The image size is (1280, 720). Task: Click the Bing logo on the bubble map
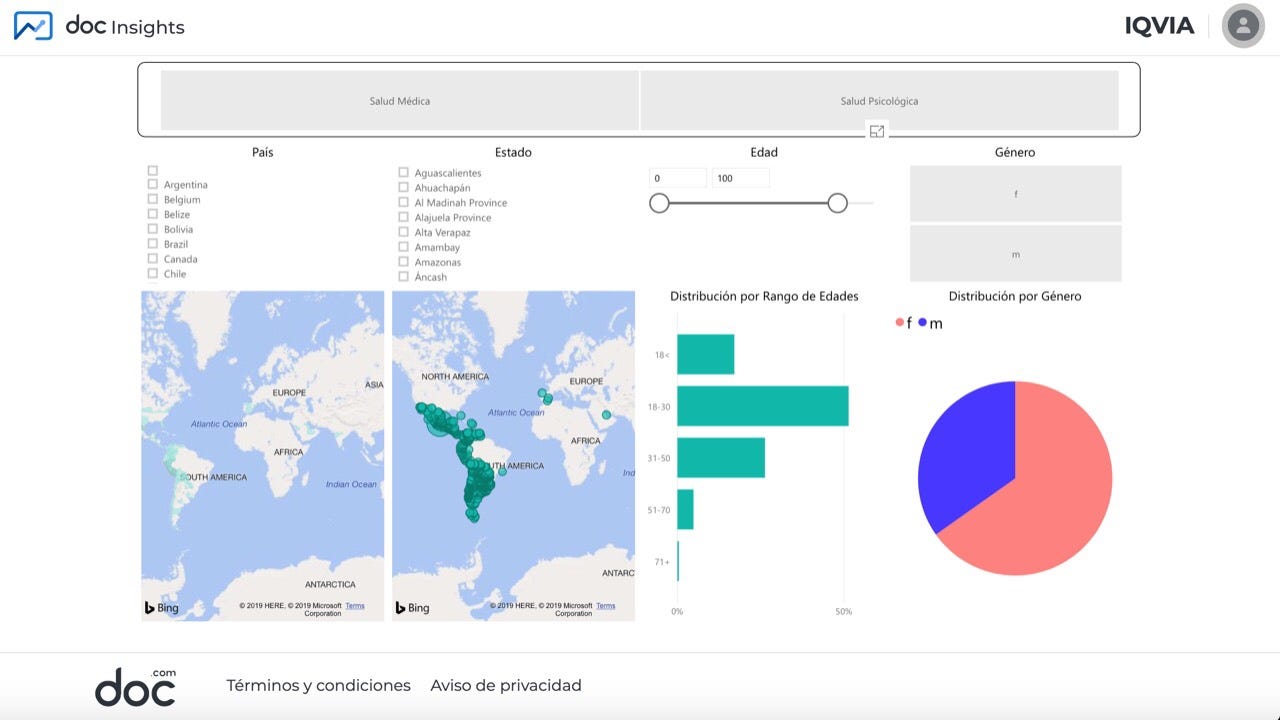[413, 608]
